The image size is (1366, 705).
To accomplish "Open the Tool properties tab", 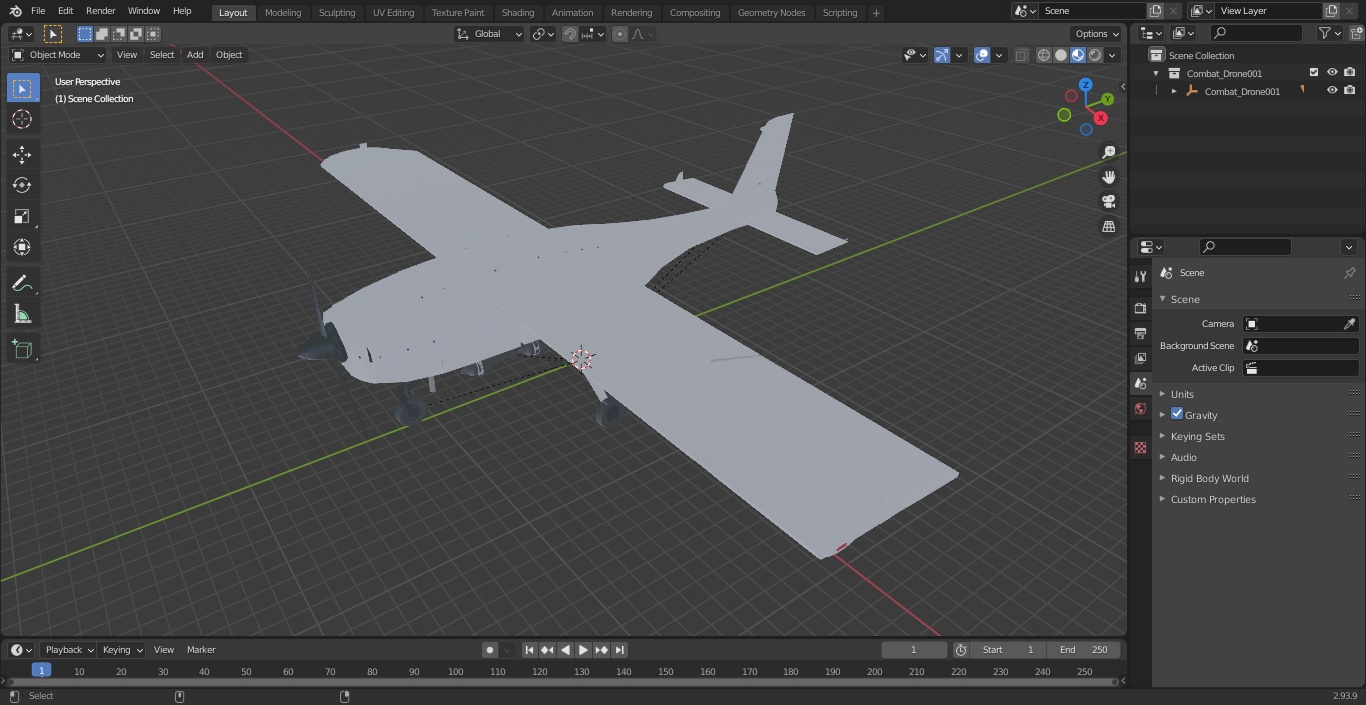I will pos(1140,277).
